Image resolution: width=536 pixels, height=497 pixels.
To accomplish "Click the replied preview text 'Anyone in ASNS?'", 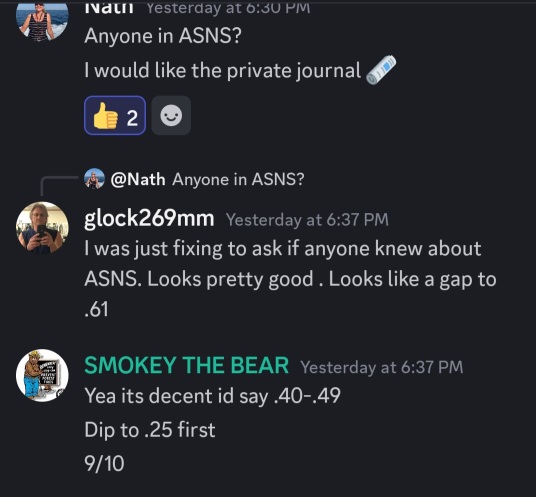I will tap(238, 179).
